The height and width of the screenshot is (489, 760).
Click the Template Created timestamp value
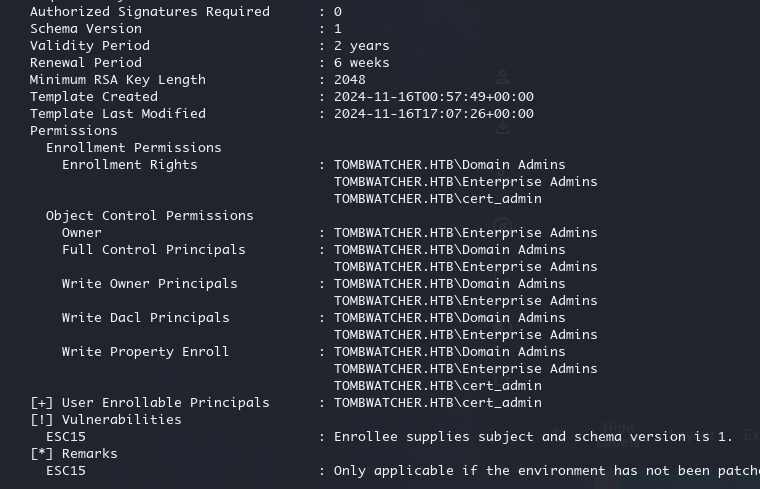(x=434, y=96)
